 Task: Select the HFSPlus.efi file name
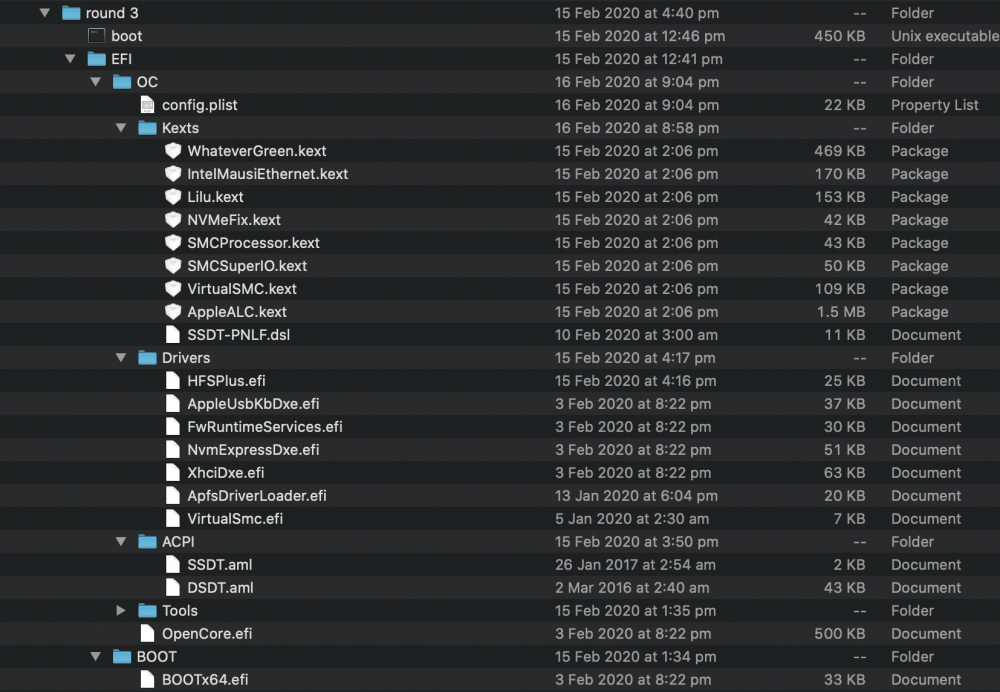tap(226, 381)
